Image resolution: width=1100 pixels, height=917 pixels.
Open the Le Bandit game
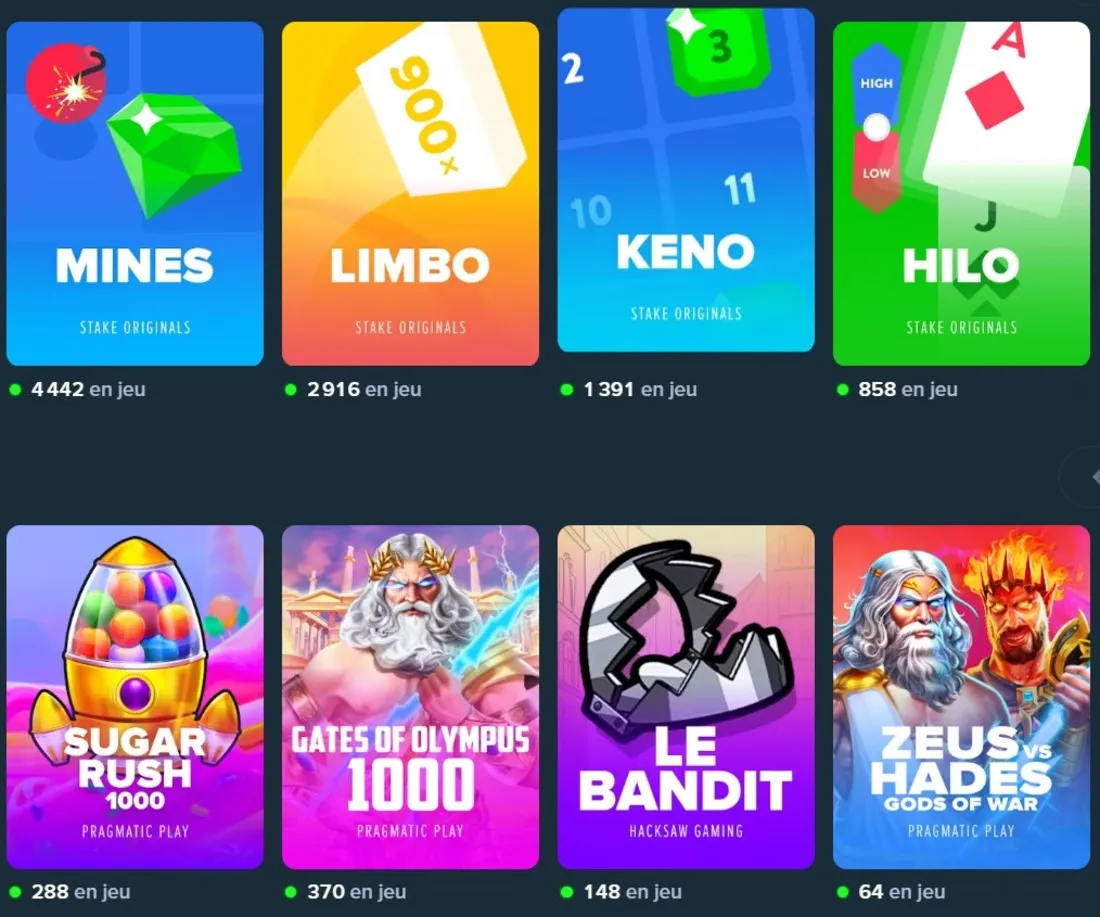(686, 697)
